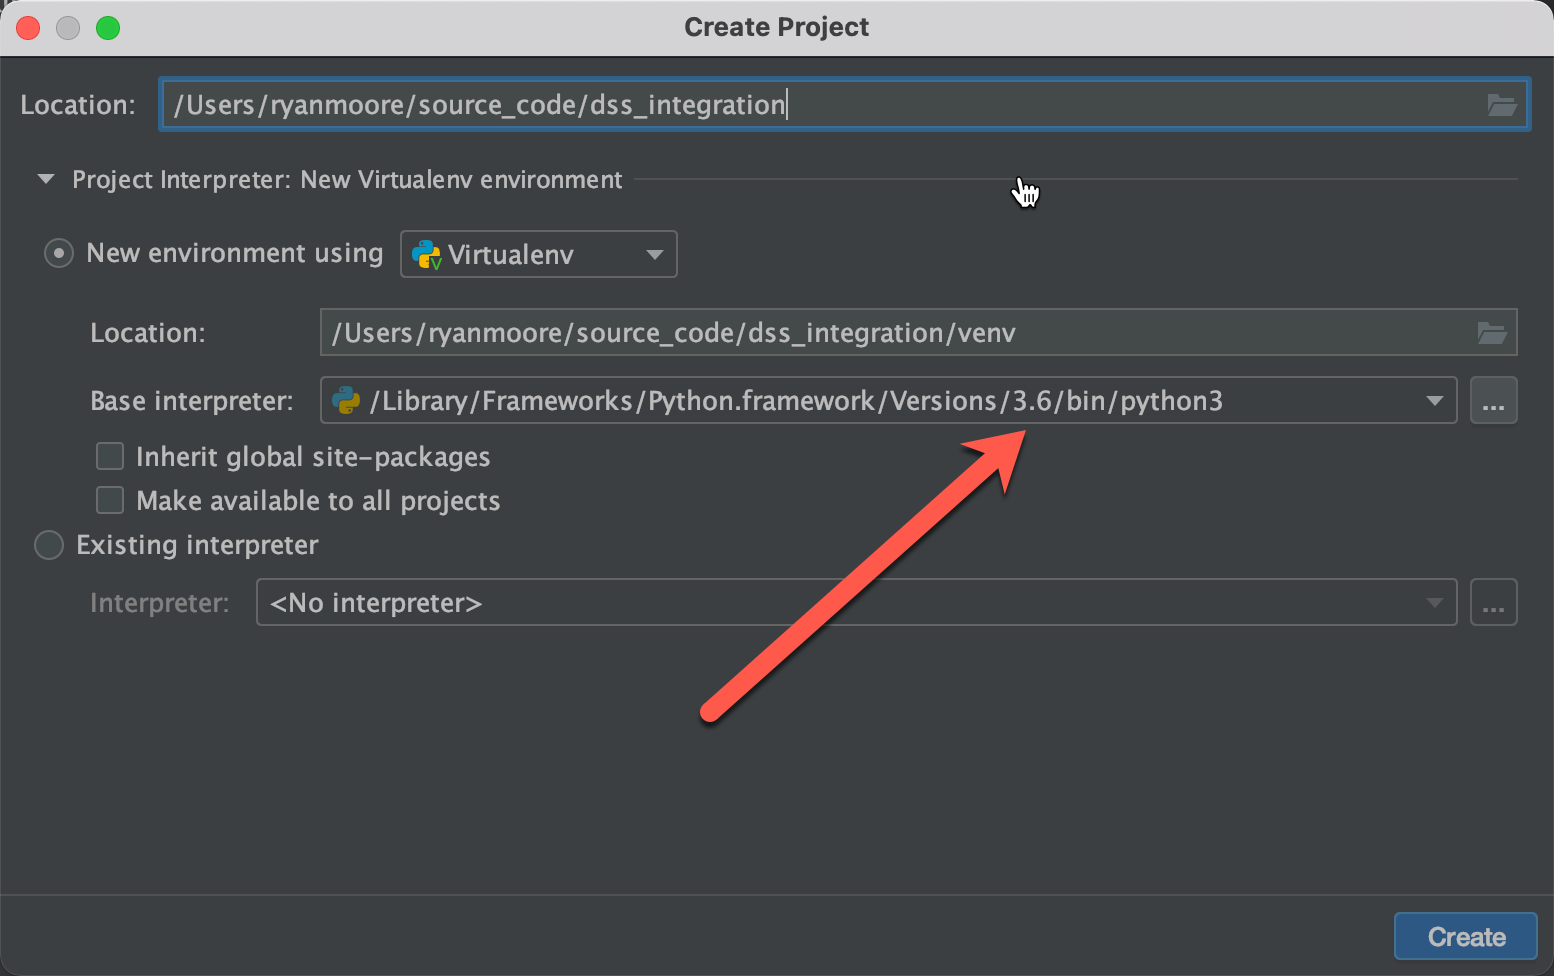Click the gray minimize window button
The width and height of the screenshot is (1554, 976).
click(68, 28)
